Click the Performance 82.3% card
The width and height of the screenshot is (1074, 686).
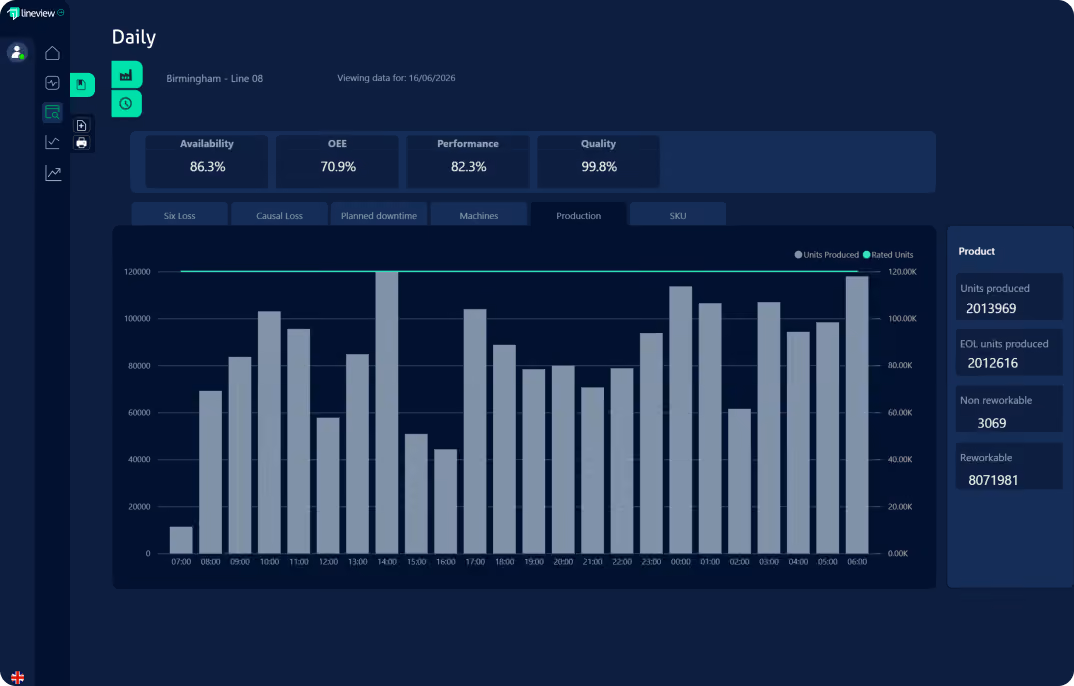tap(468, 162)
